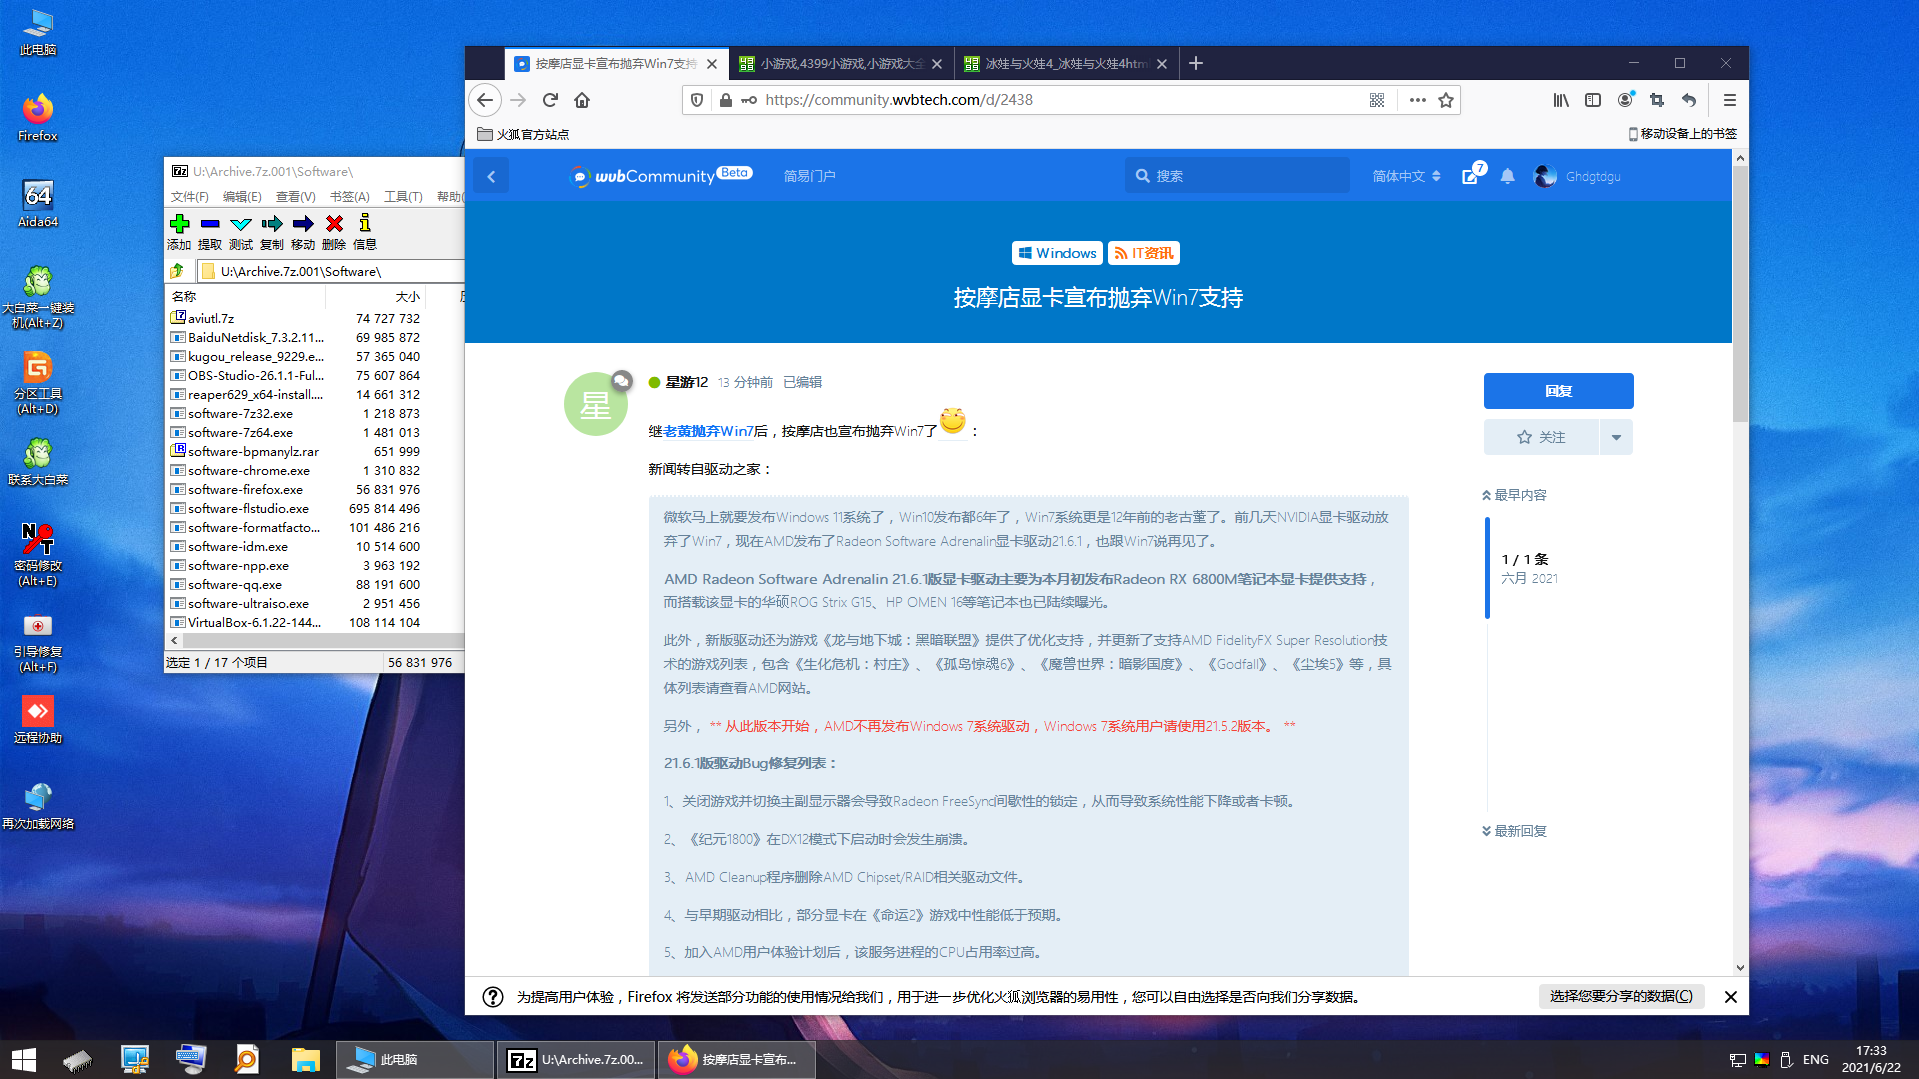Click the IT资讯 tag label
1919x1079 pixels.
pos(1143,253)
